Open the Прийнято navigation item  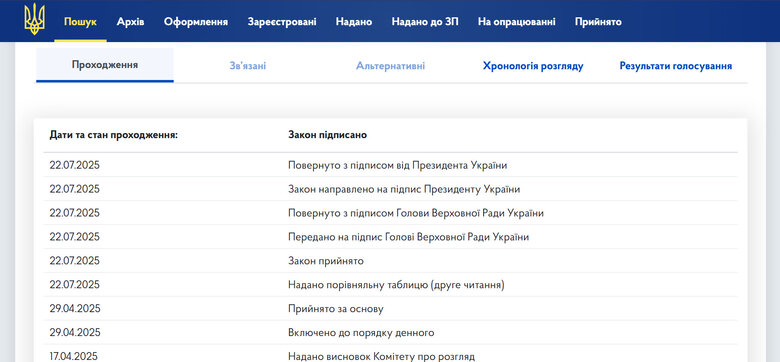[598, 22]
